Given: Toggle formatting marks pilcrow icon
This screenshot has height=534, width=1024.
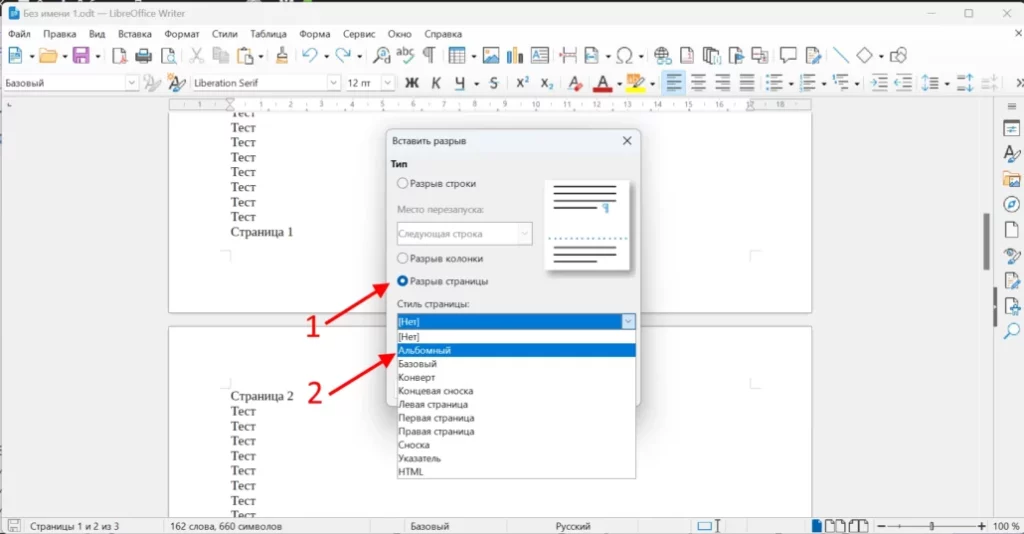Looking at the screenshot, I should click(429, 56).
